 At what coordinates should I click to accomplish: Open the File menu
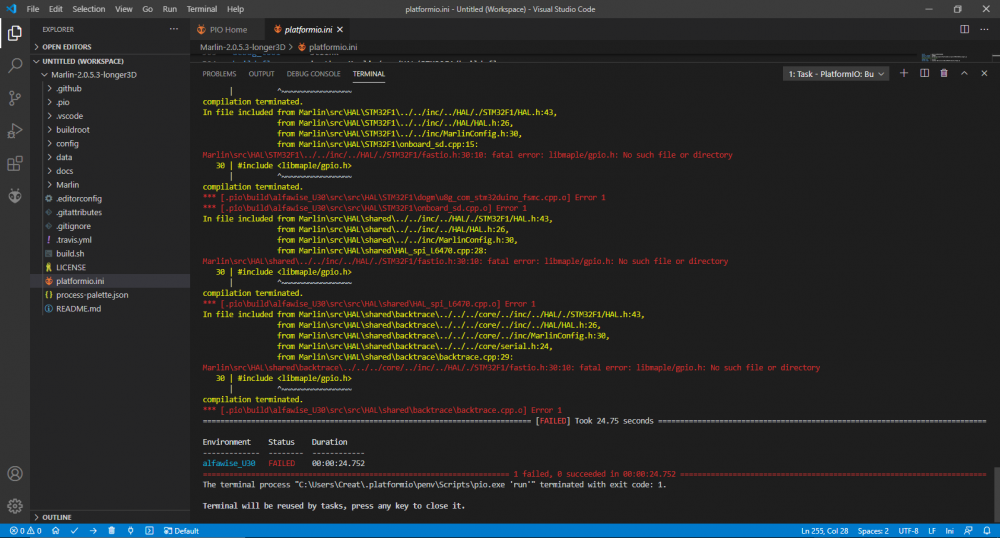33,9
